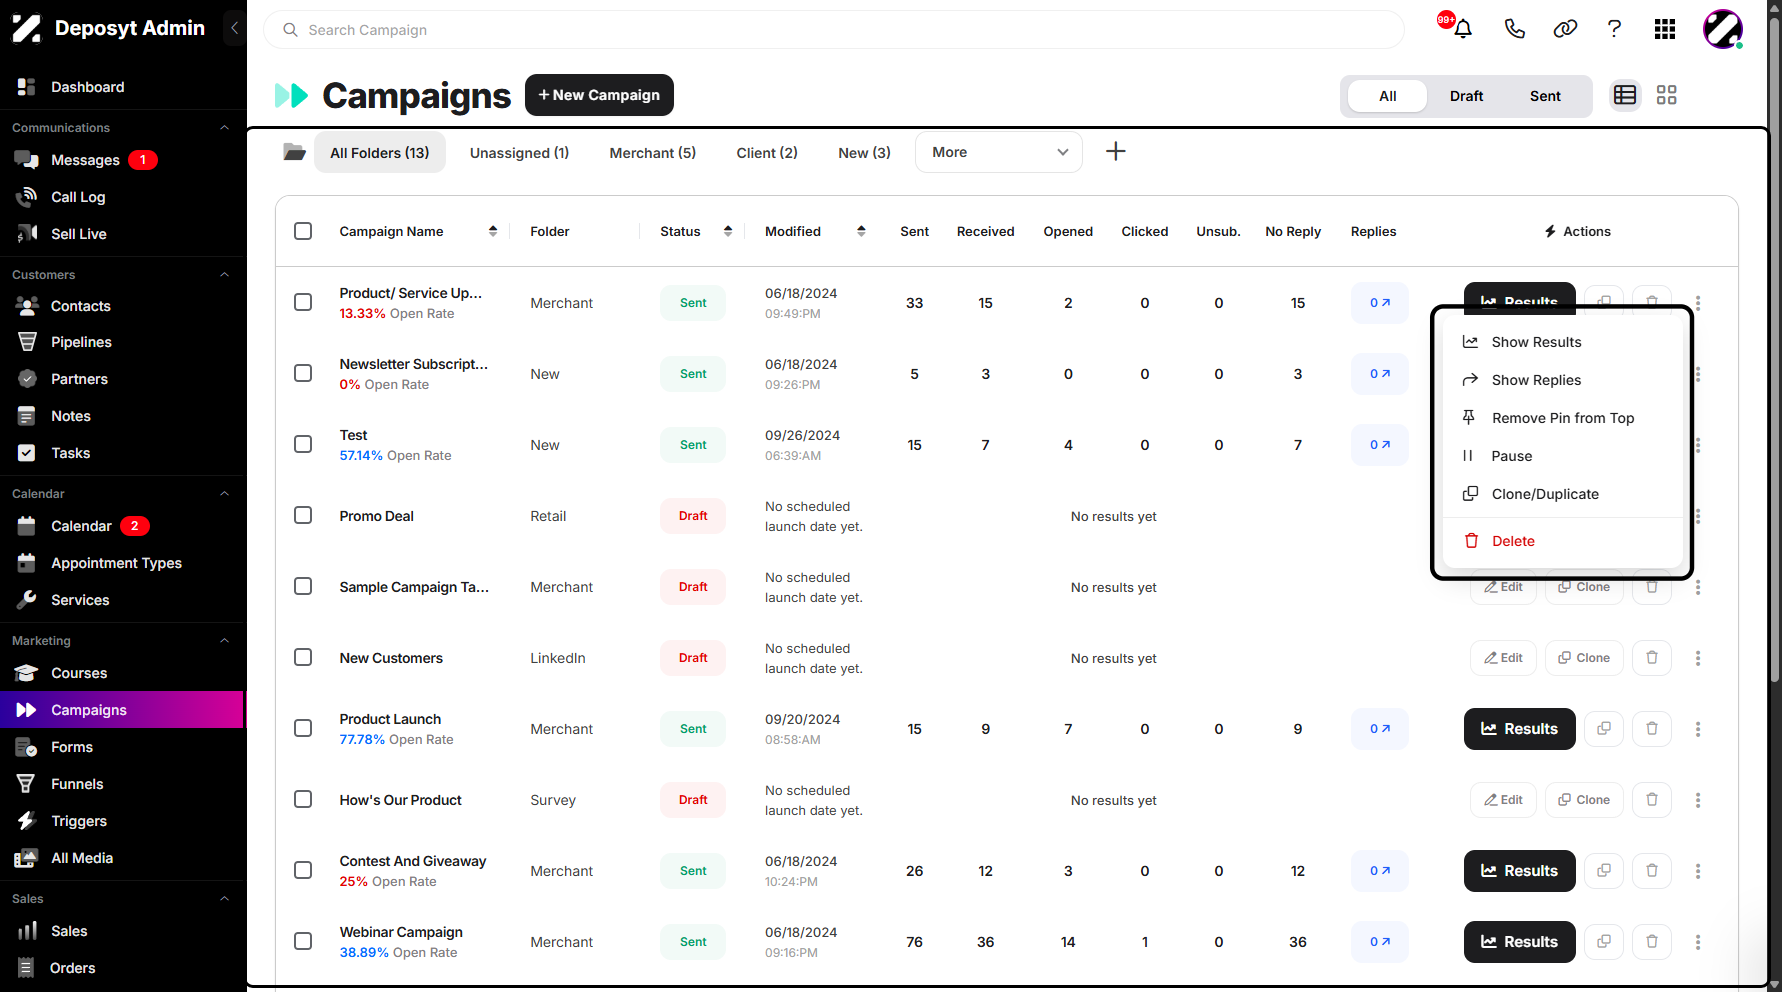Image resolution: width=1782 pixels, height=992 pixels.
Task: Check the New Customers row checkbox
Action: 303,657
